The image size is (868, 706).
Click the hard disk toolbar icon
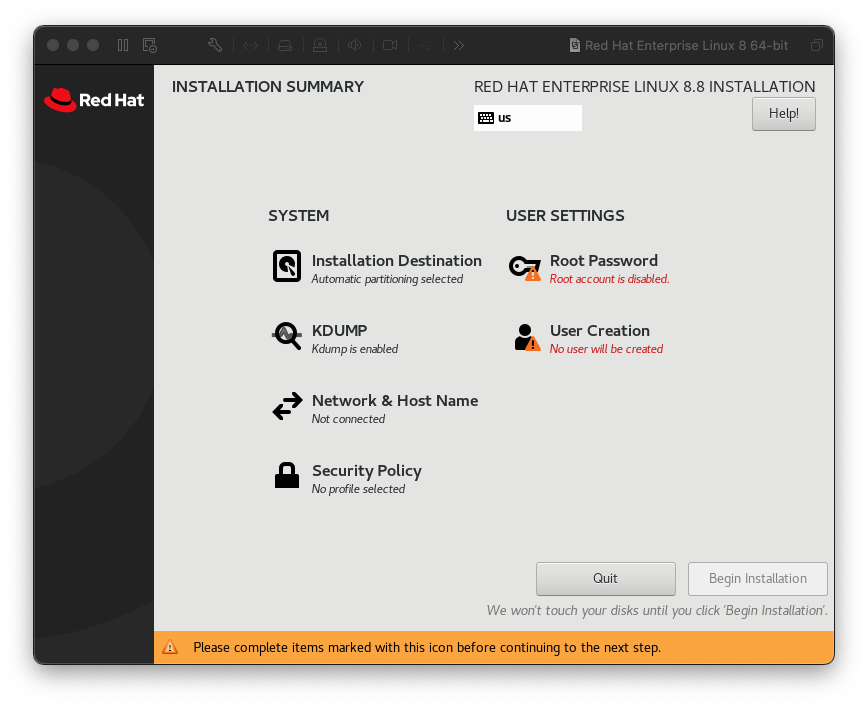point(285,45)
